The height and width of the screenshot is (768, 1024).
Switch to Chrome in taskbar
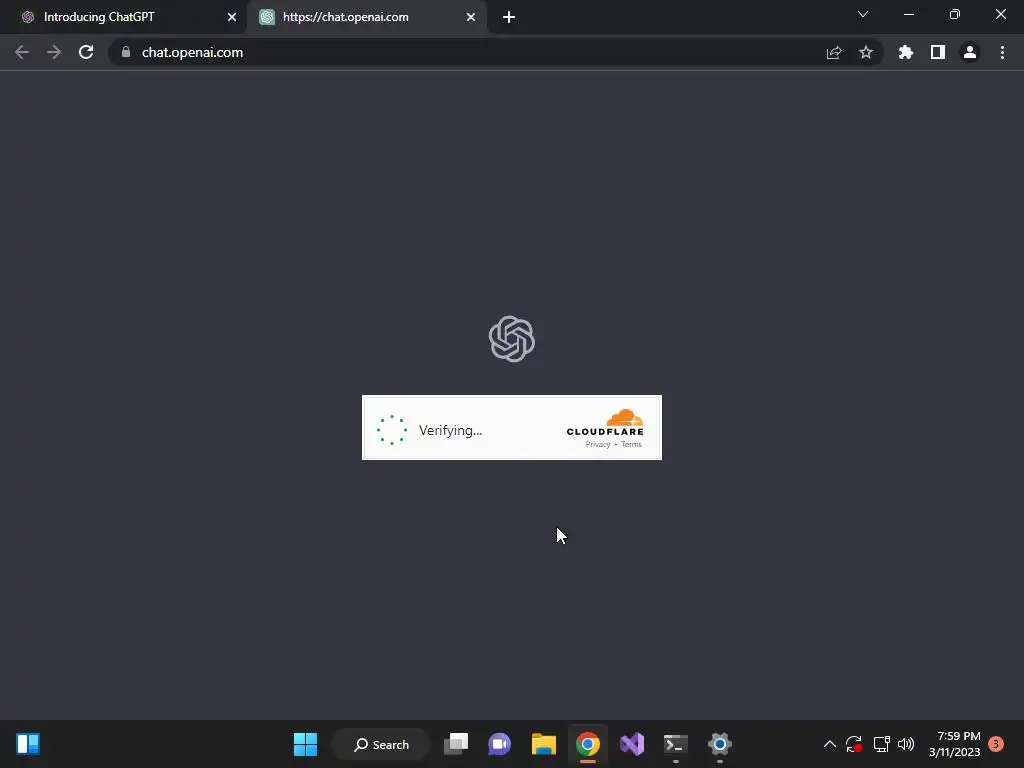588,744
